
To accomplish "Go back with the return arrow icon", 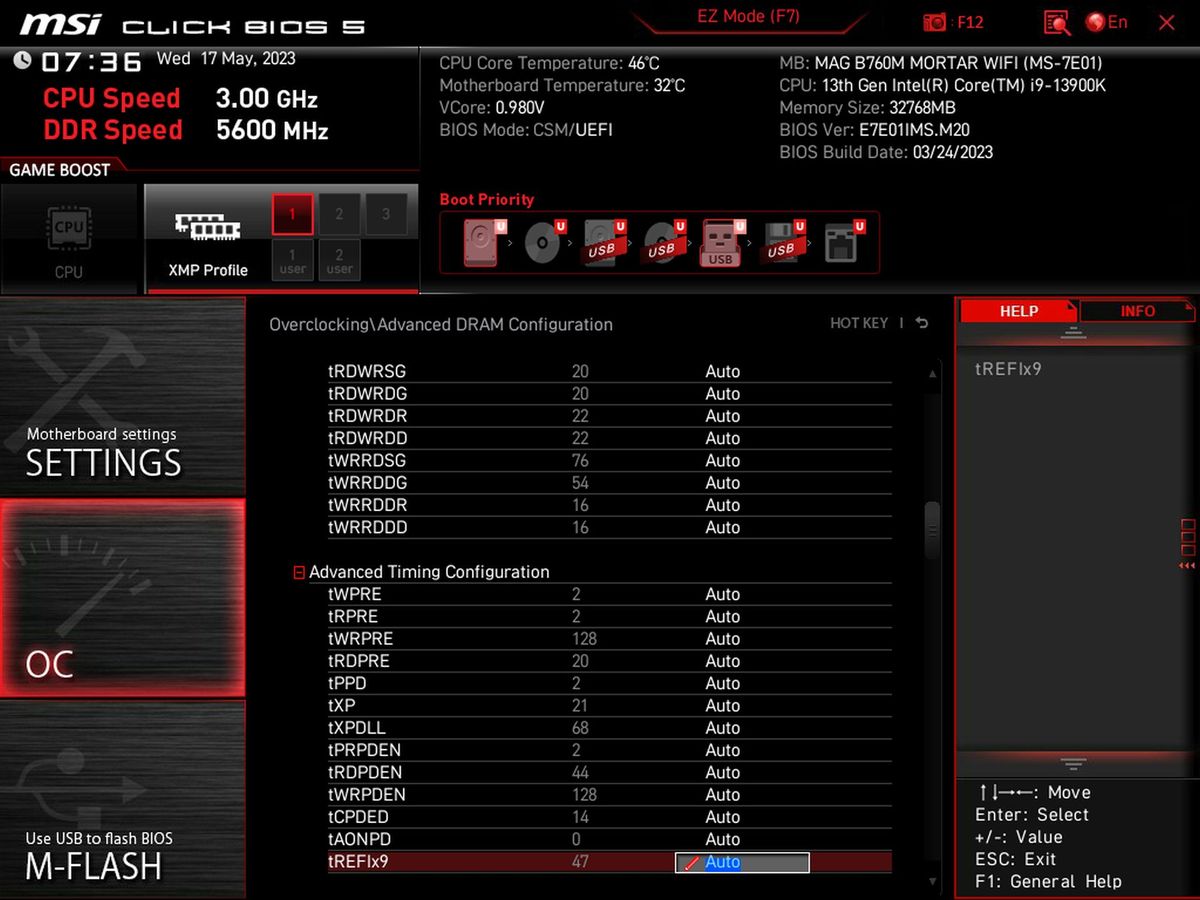I will tap(922, 323).
